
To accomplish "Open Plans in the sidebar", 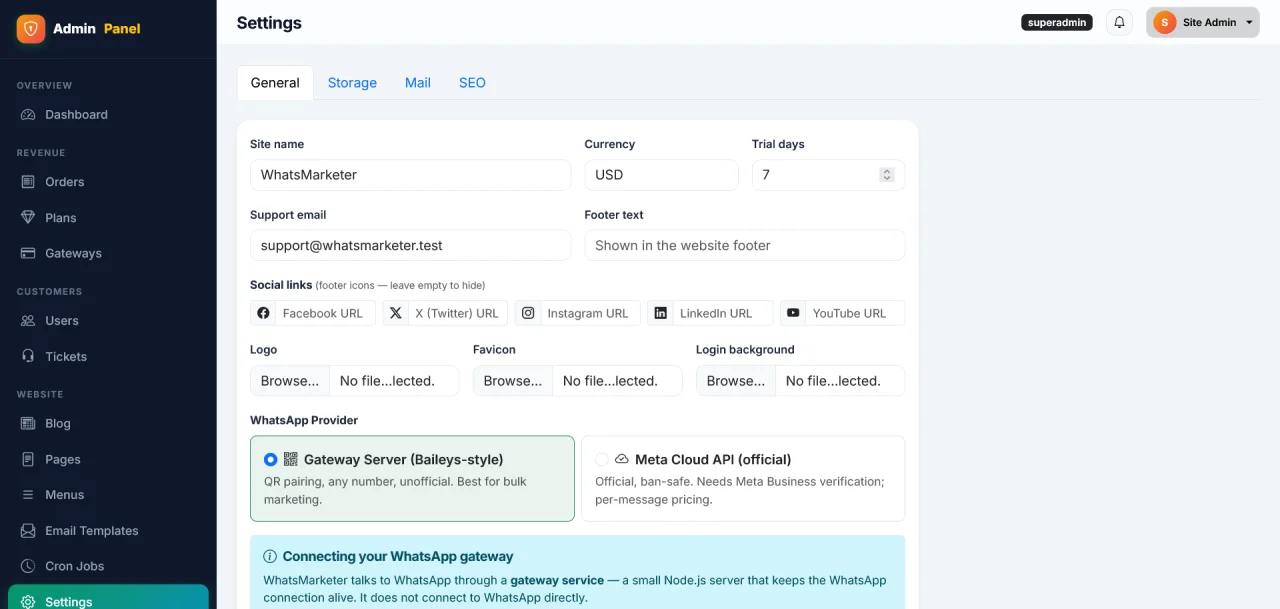I will click(108, 218).
